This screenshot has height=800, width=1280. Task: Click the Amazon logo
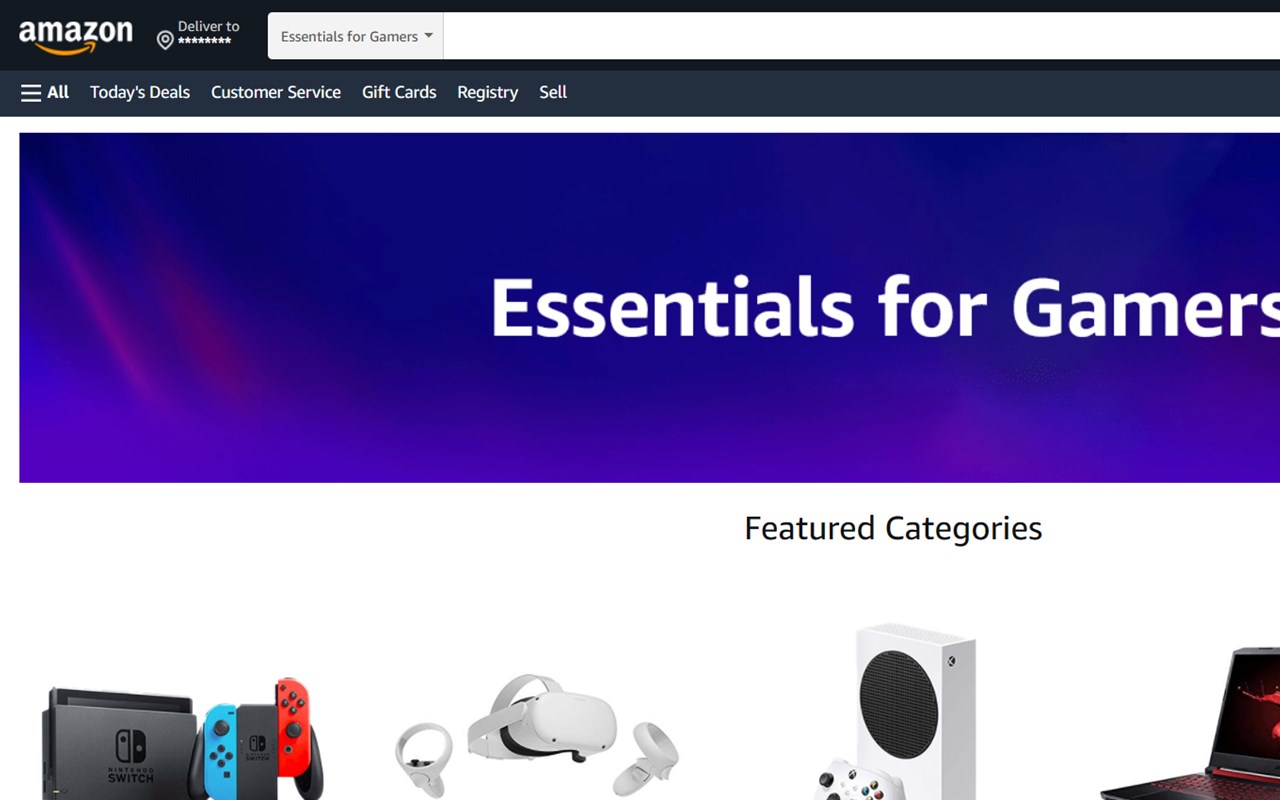(x=76, y=36)
